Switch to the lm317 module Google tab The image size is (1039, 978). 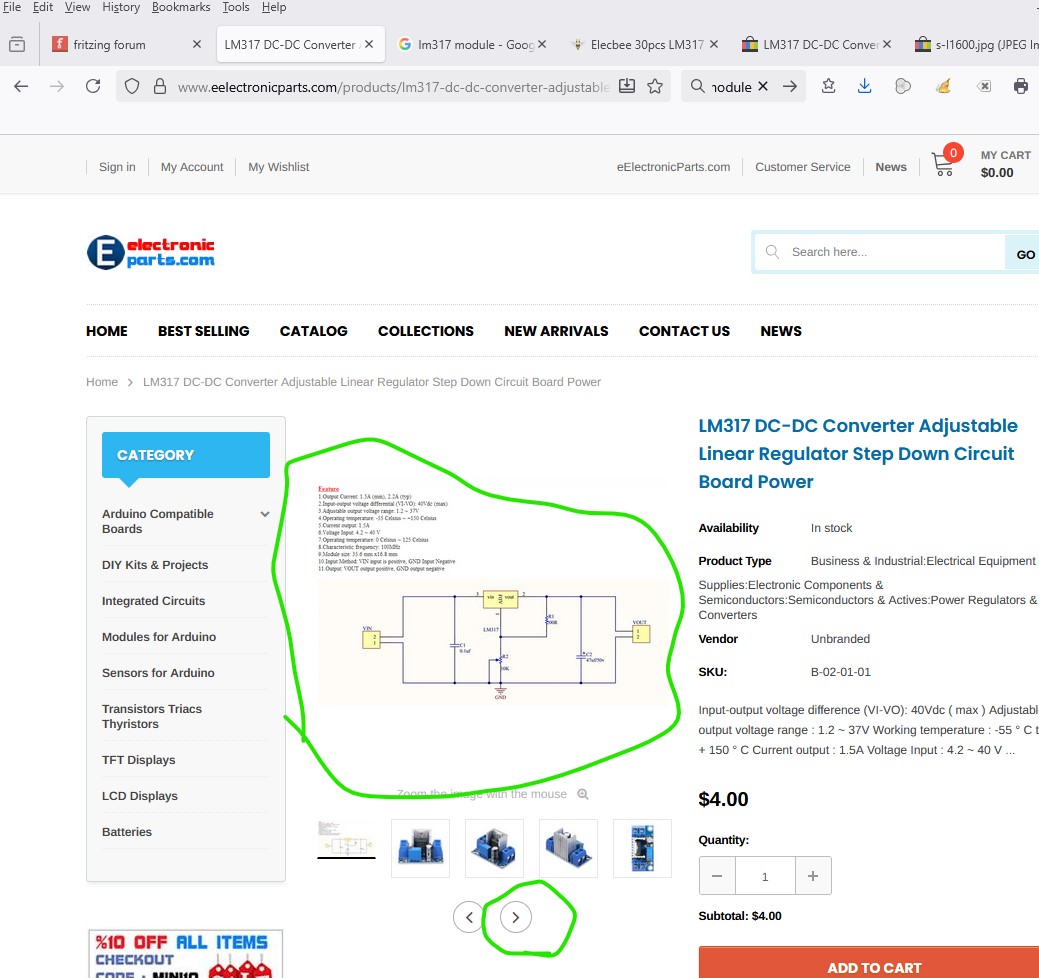[470, 44]
